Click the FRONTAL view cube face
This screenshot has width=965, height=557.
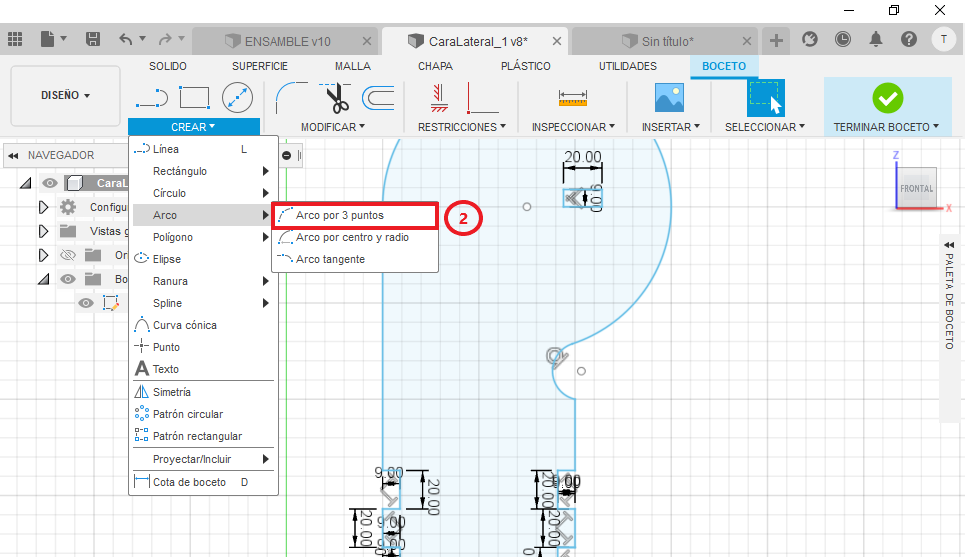916,188
